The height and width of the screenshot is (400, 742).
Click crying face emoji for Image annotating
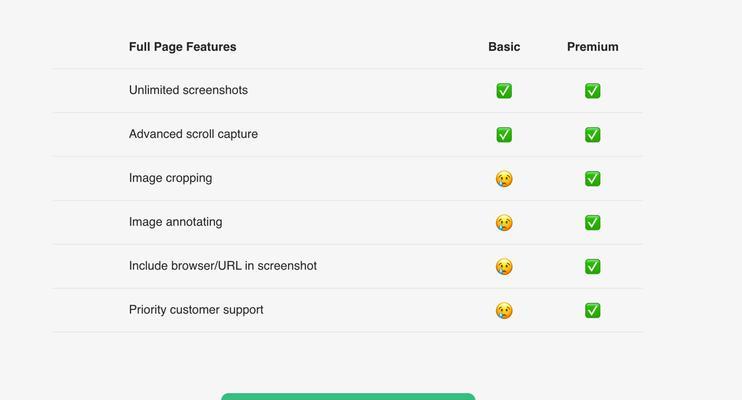point(504,222)
